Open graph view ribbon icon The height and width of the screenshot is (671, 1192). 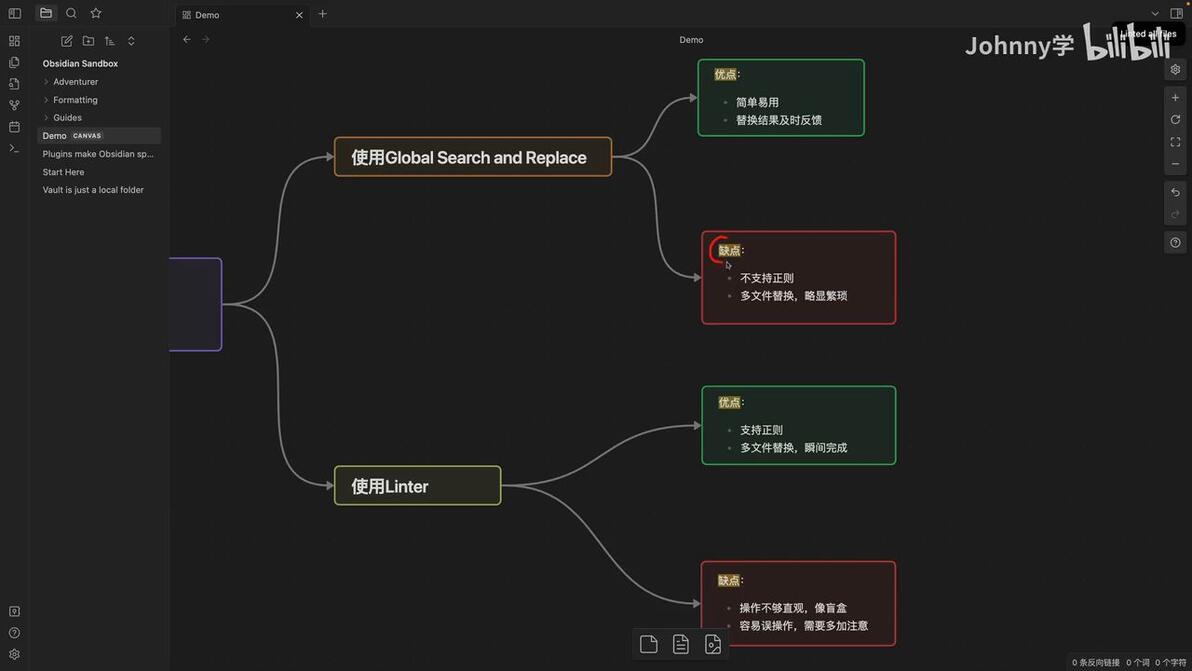pos(14,105)
